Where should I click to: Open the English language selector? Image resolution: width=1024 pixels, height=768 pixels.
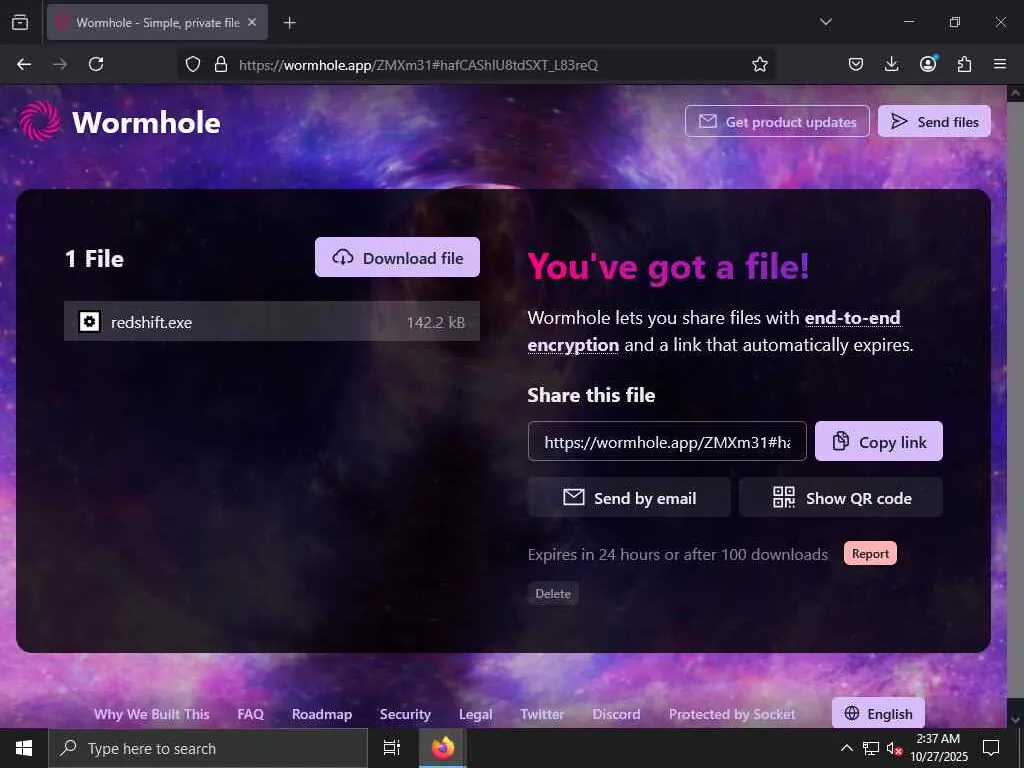click(878, 713)
